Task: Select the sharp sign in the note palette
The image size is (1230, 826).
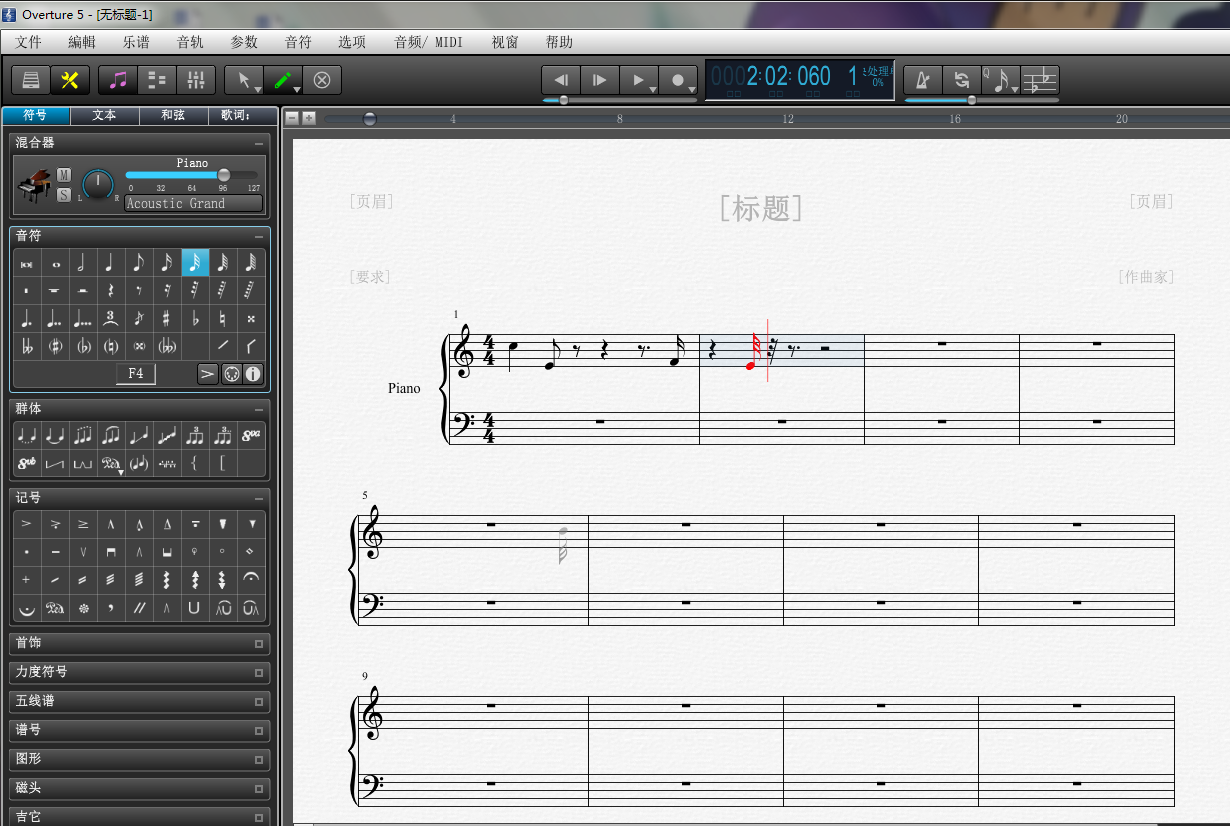Action: coord(166,318)
